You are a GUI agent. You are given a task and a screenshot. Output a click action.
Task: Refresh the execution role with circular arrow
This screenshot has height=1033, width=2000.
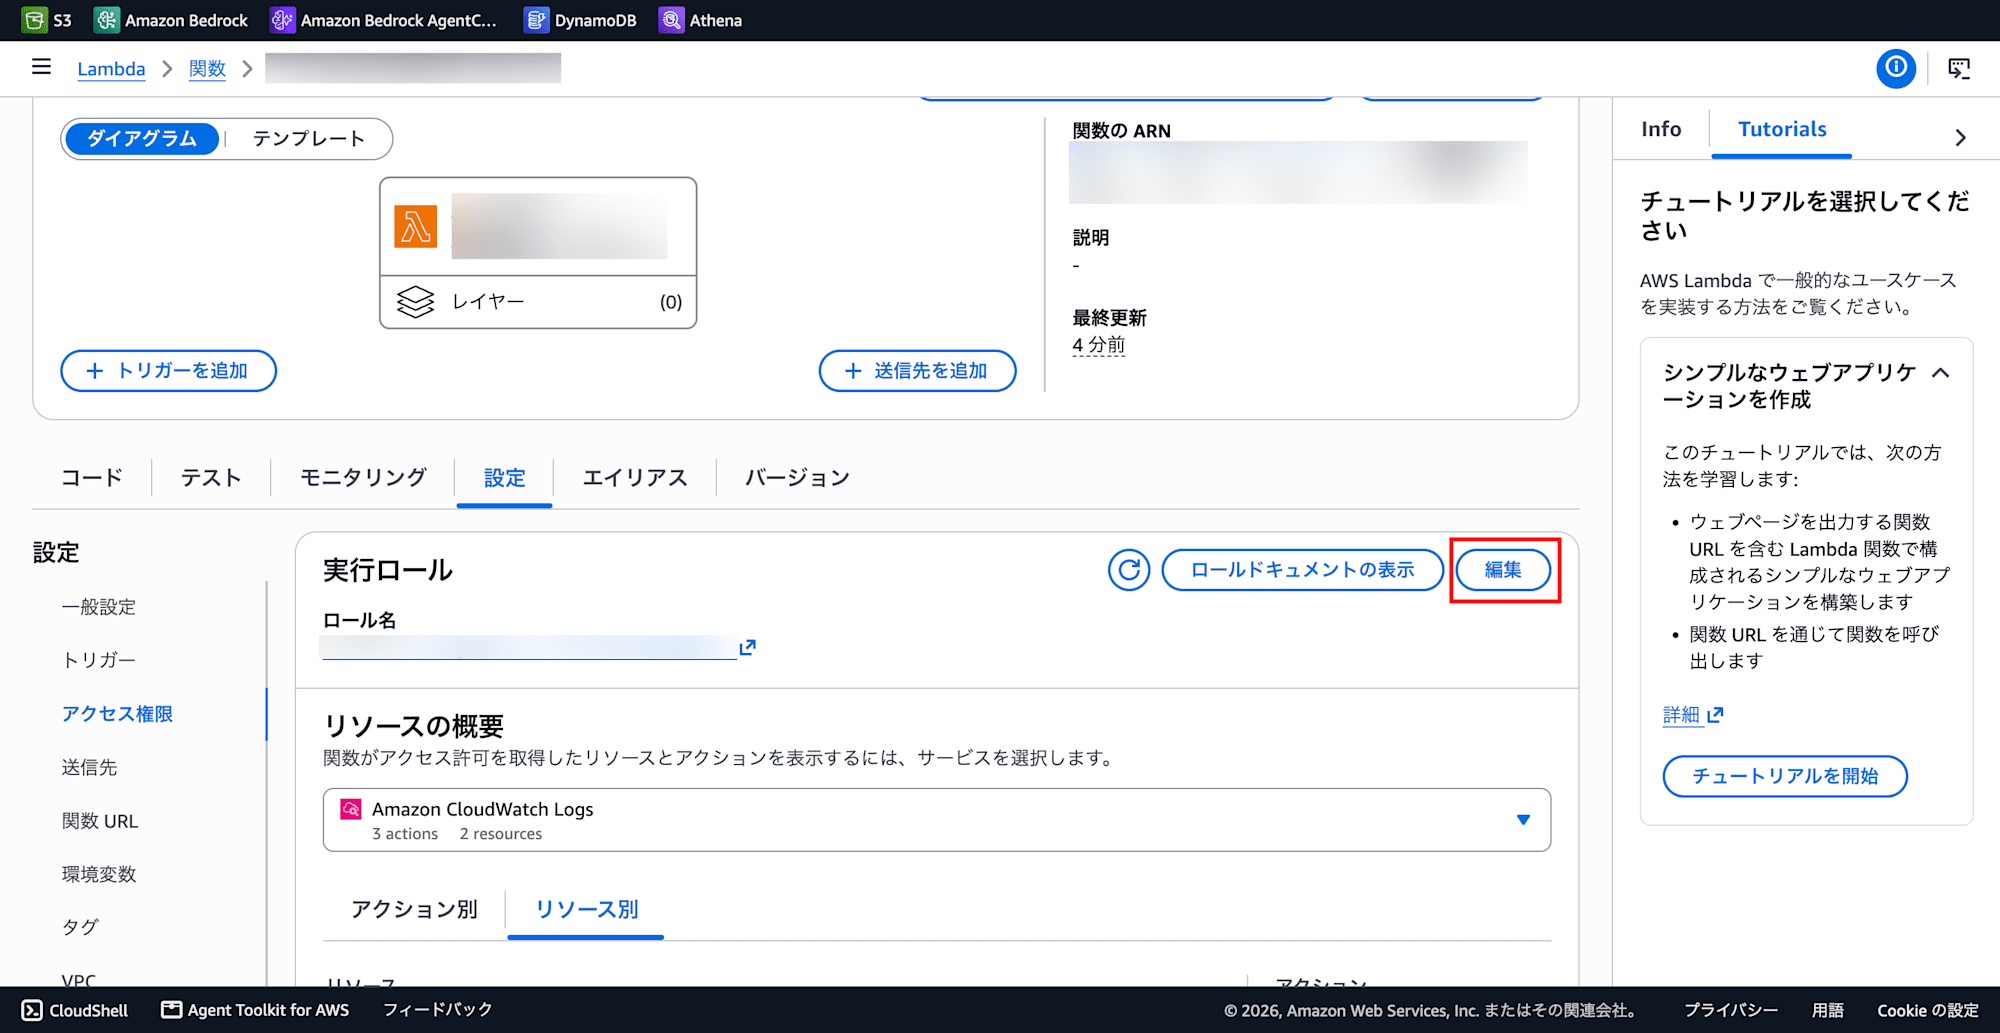(x=1129, y=570)
